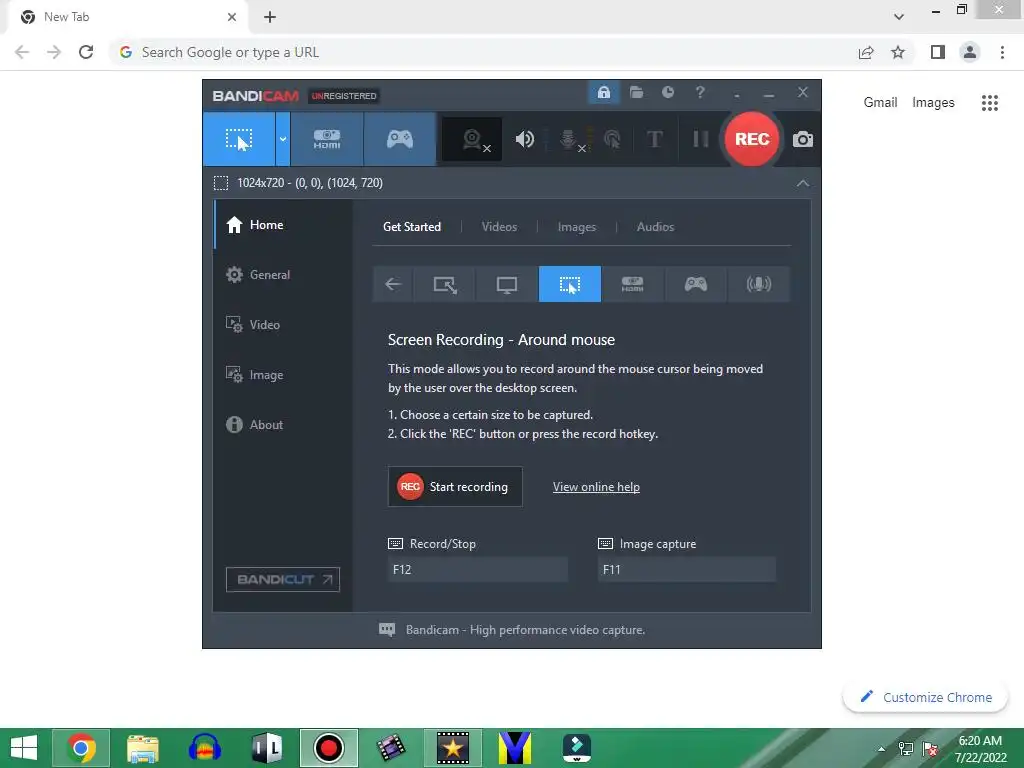The width and height of the screenshot is (1024, 768).
Task: Click the share page icon in Chrome
Action: click(x=866, y=52)
